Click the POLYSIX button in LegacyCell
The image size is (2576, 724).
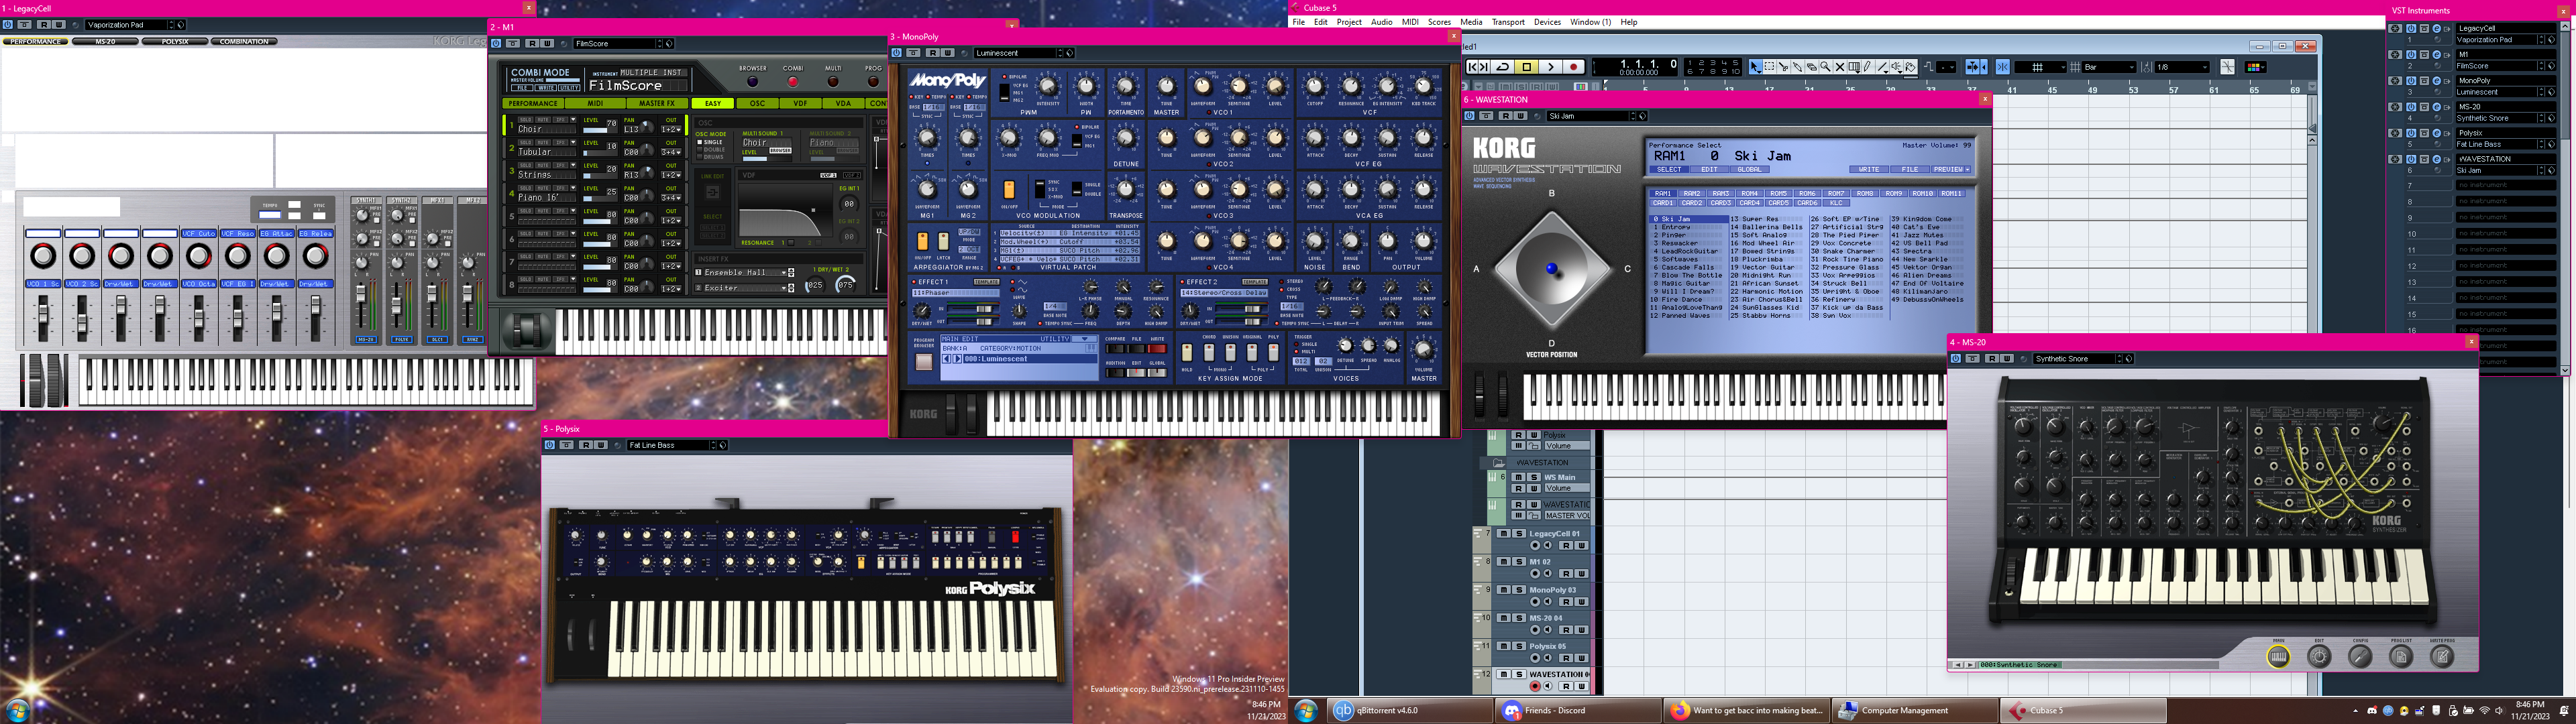[175, 42]
